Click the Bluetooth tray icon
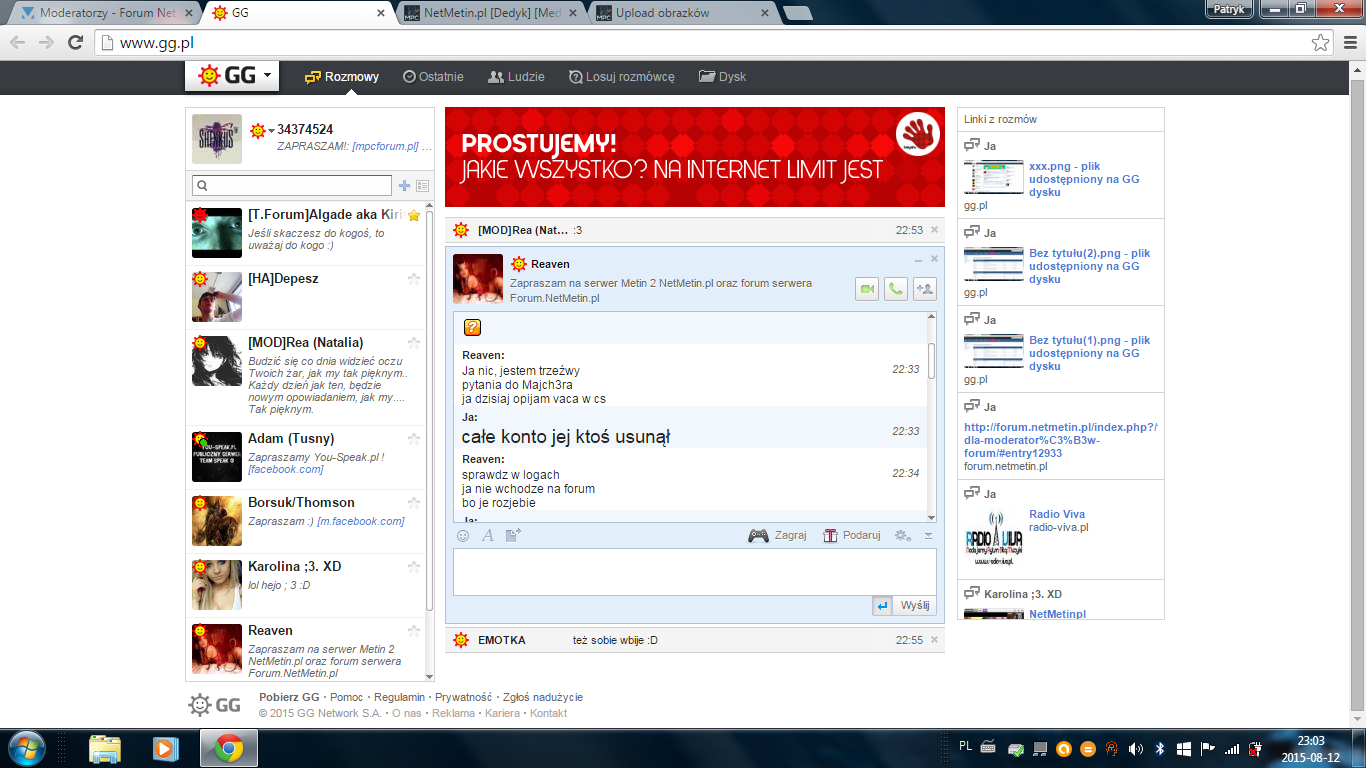 point(1160,748)
